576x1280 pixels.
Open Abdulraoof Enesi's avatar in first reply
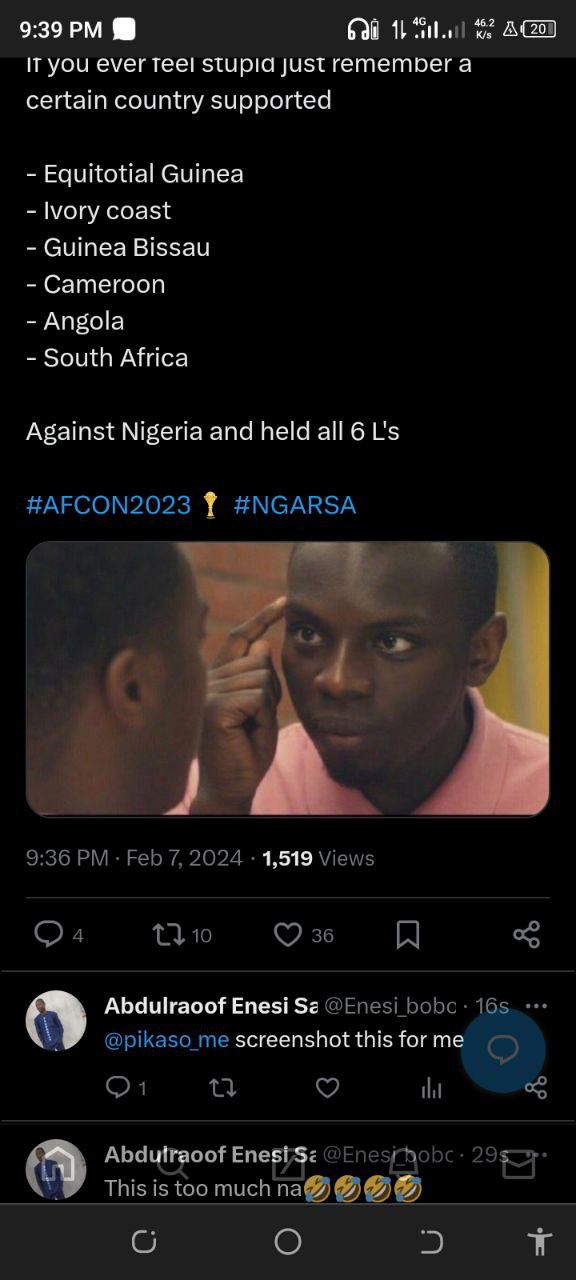point(56,1021)
